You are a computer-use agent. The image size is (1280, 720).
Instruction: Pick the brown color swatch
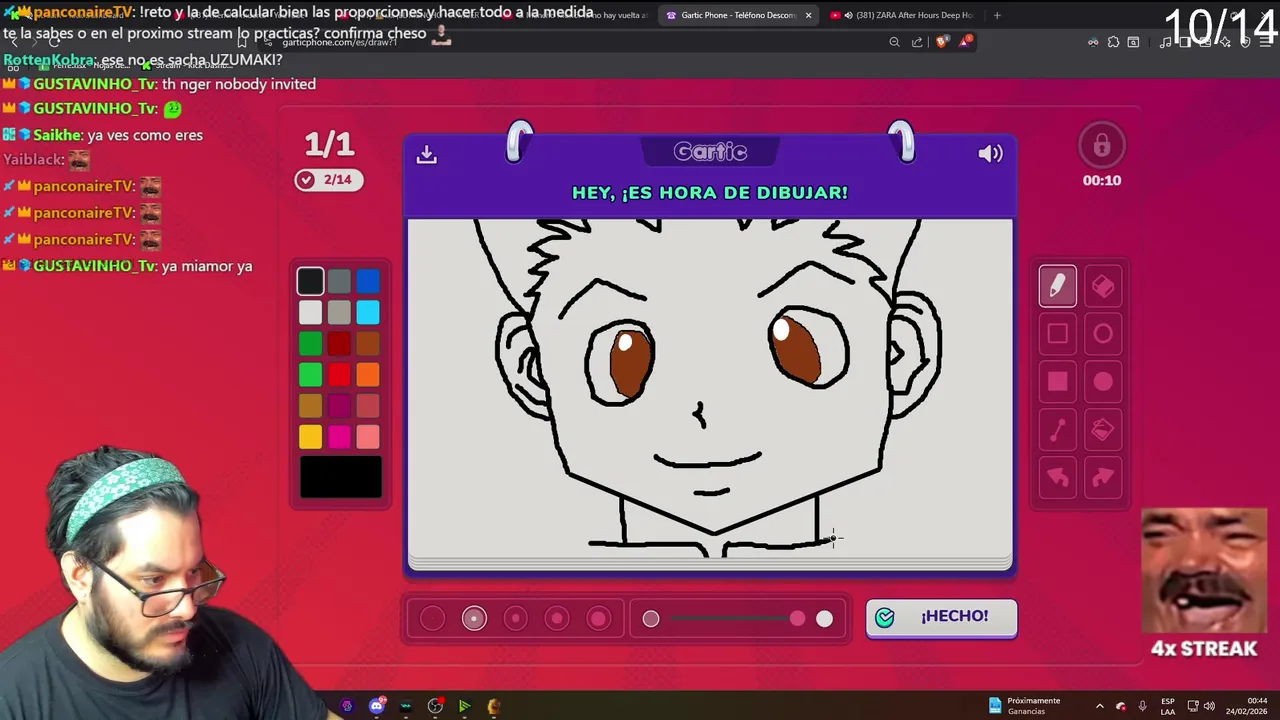(368, 344)
